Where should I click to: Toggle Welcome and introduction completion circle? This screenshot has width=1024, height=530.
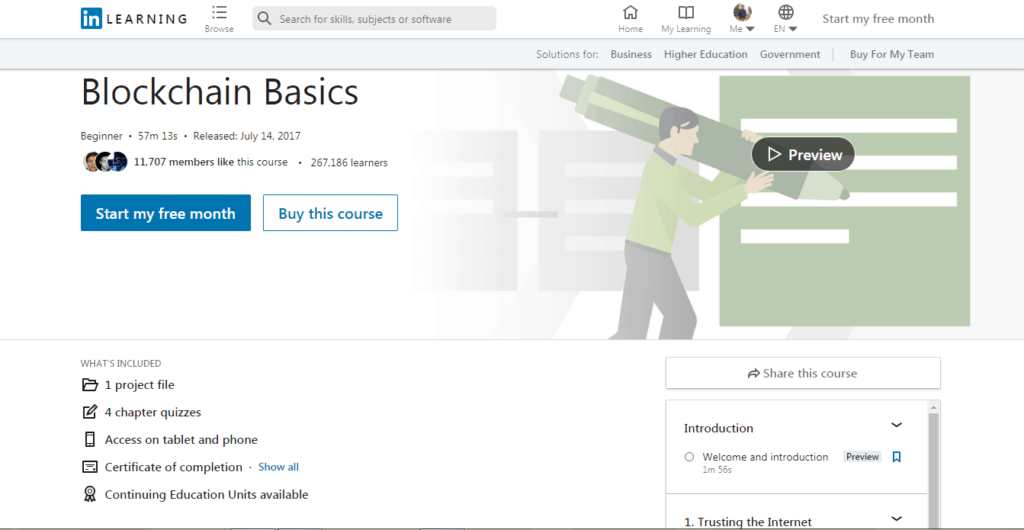click(689, 457)
